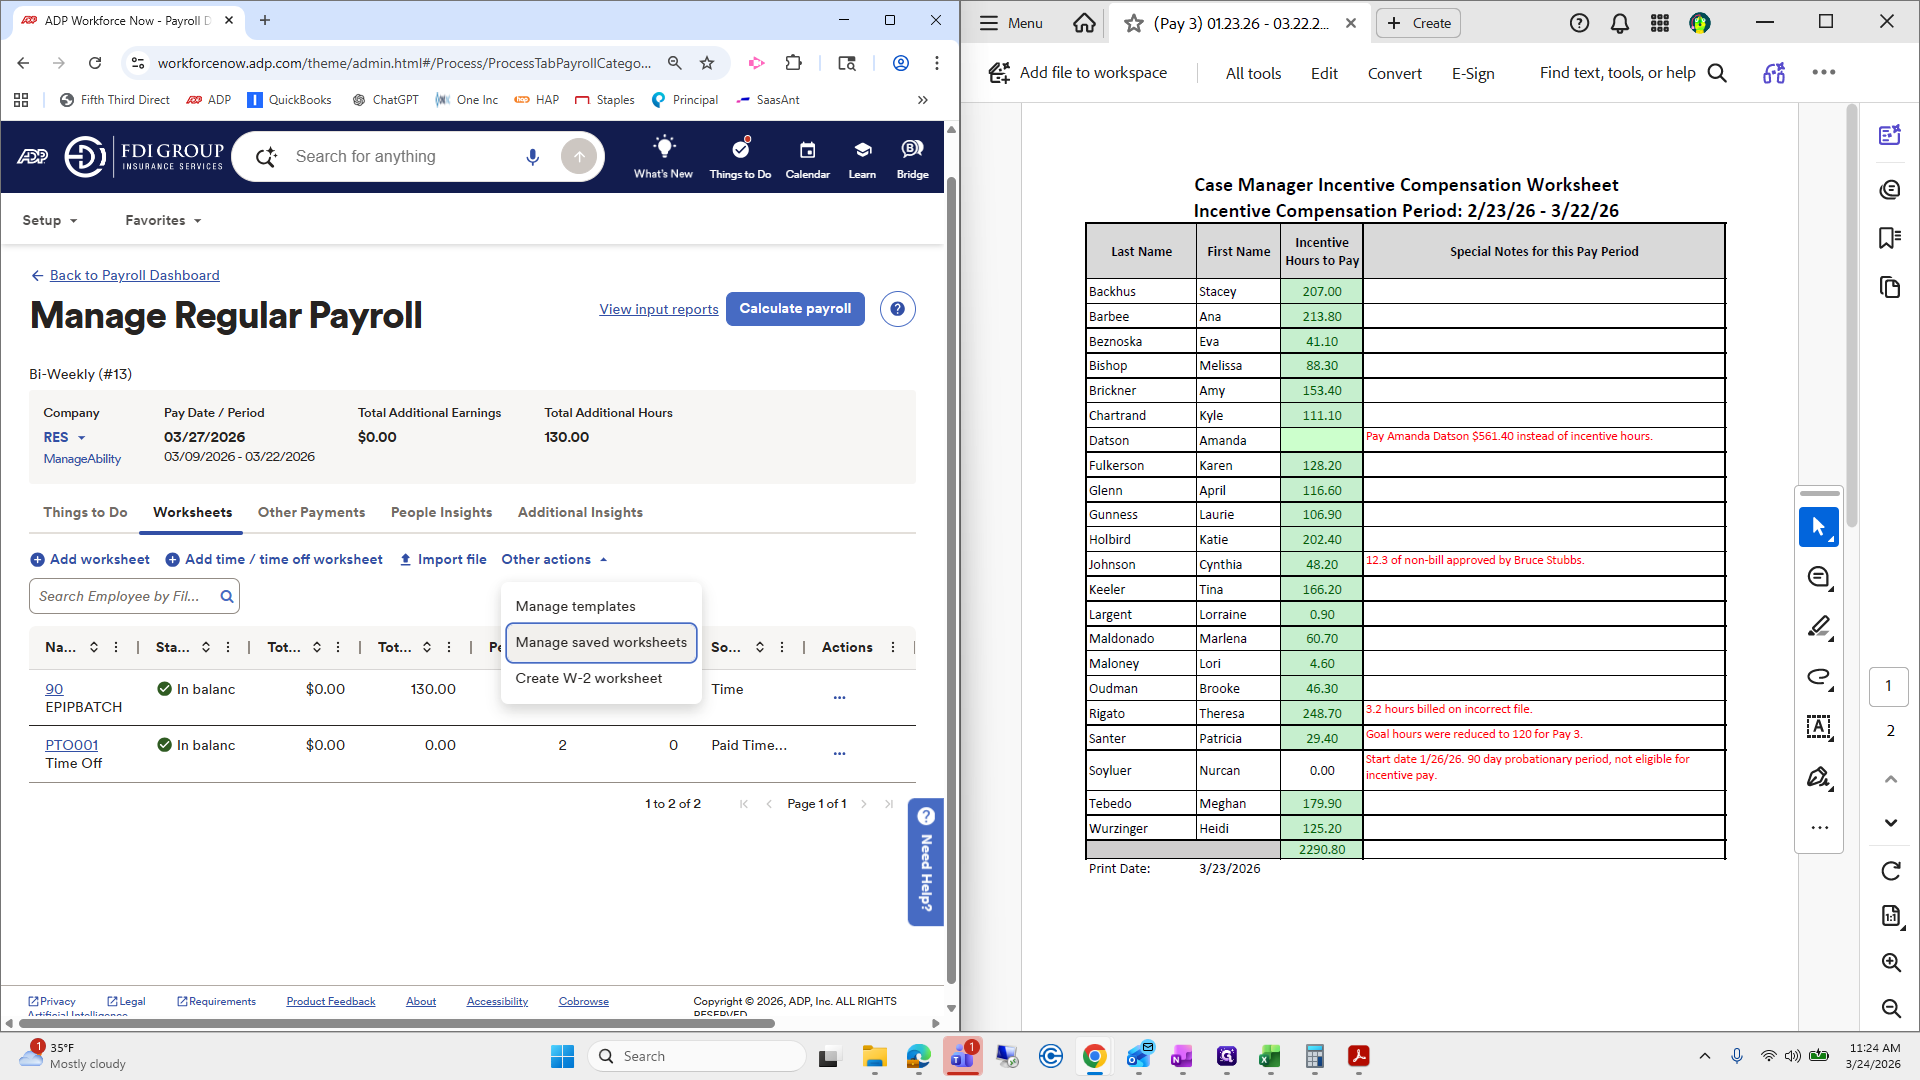Open the Setup dropdown menu
This screenshot has width=1920, height=1080.
tap(49, 220)
